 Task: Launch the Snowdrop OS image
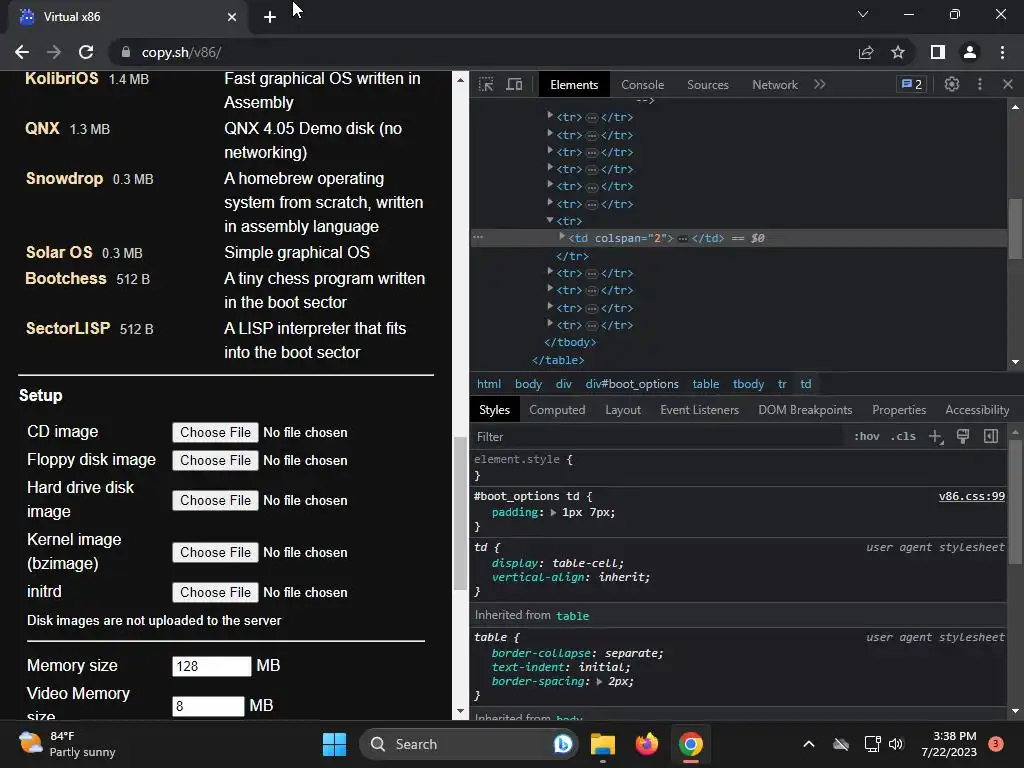coord(64,178)
